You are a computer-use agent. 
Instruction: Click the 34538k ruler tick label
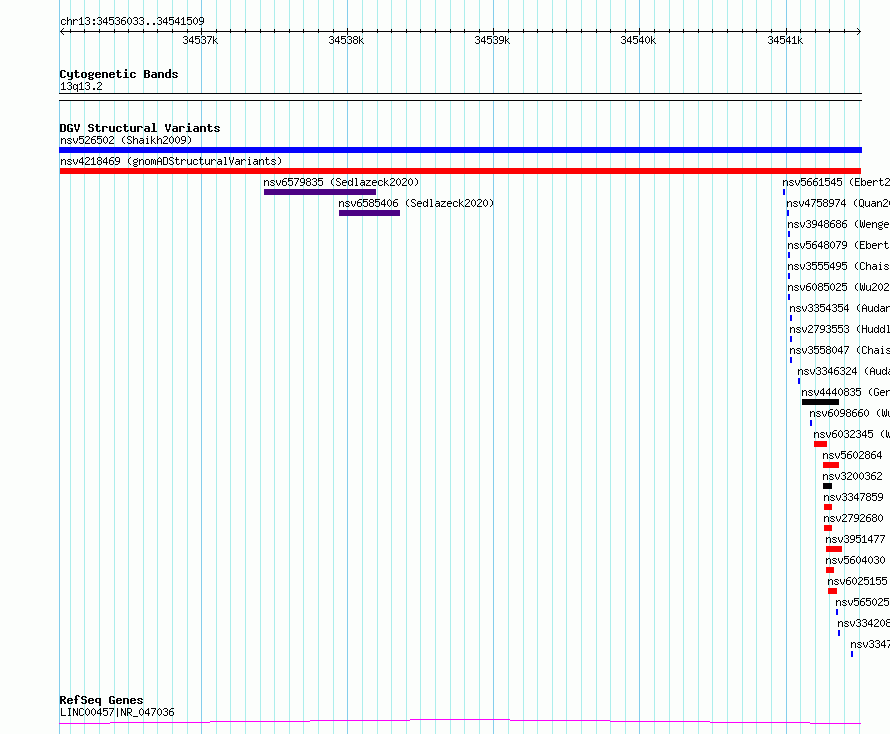pos(346,40)
